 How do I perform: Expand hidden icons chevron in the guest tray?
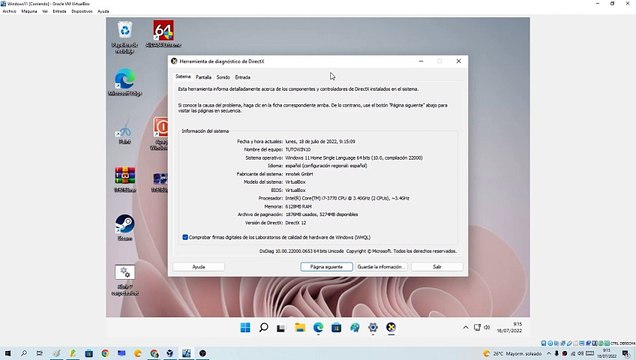[x=466, y=328]
